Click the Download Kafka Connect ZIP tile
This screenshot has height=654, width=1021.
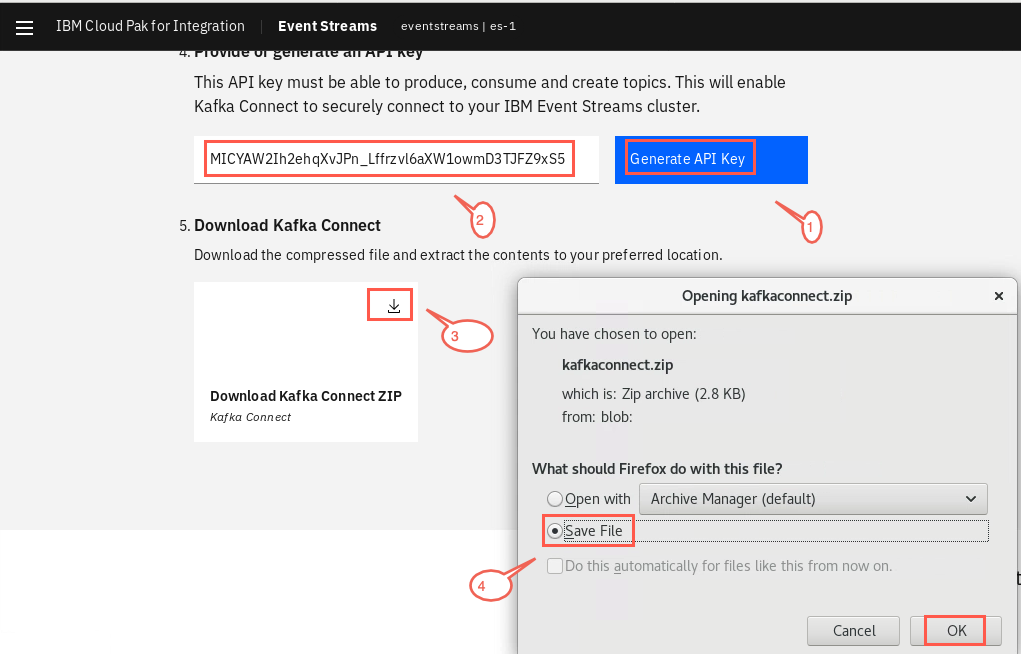point(306,362)
